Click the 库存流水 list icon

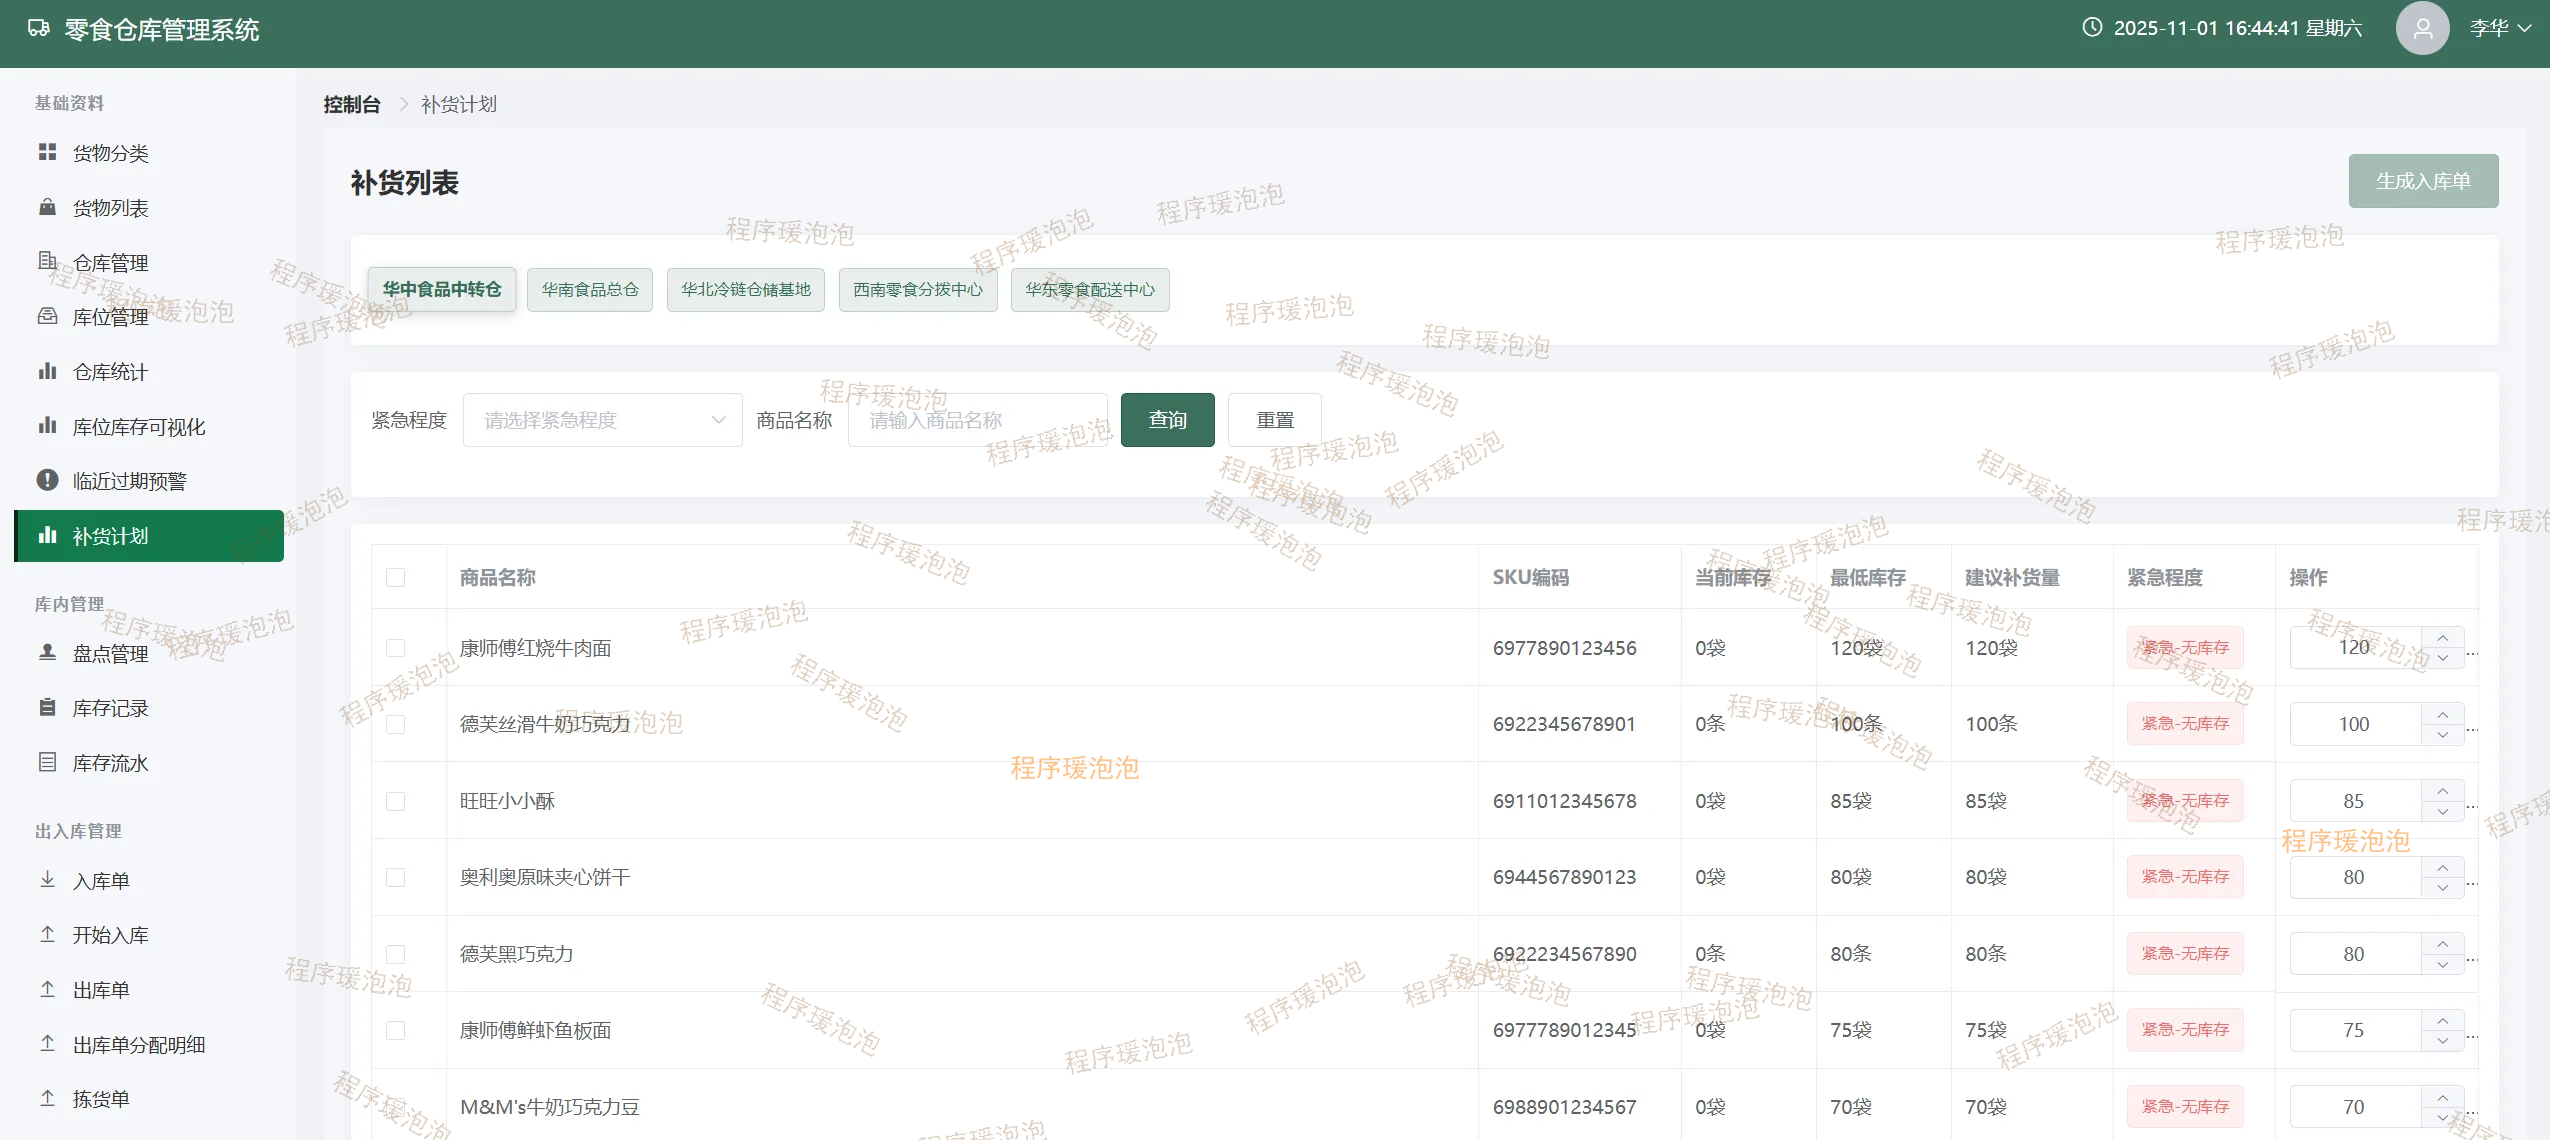click(47, 762)
